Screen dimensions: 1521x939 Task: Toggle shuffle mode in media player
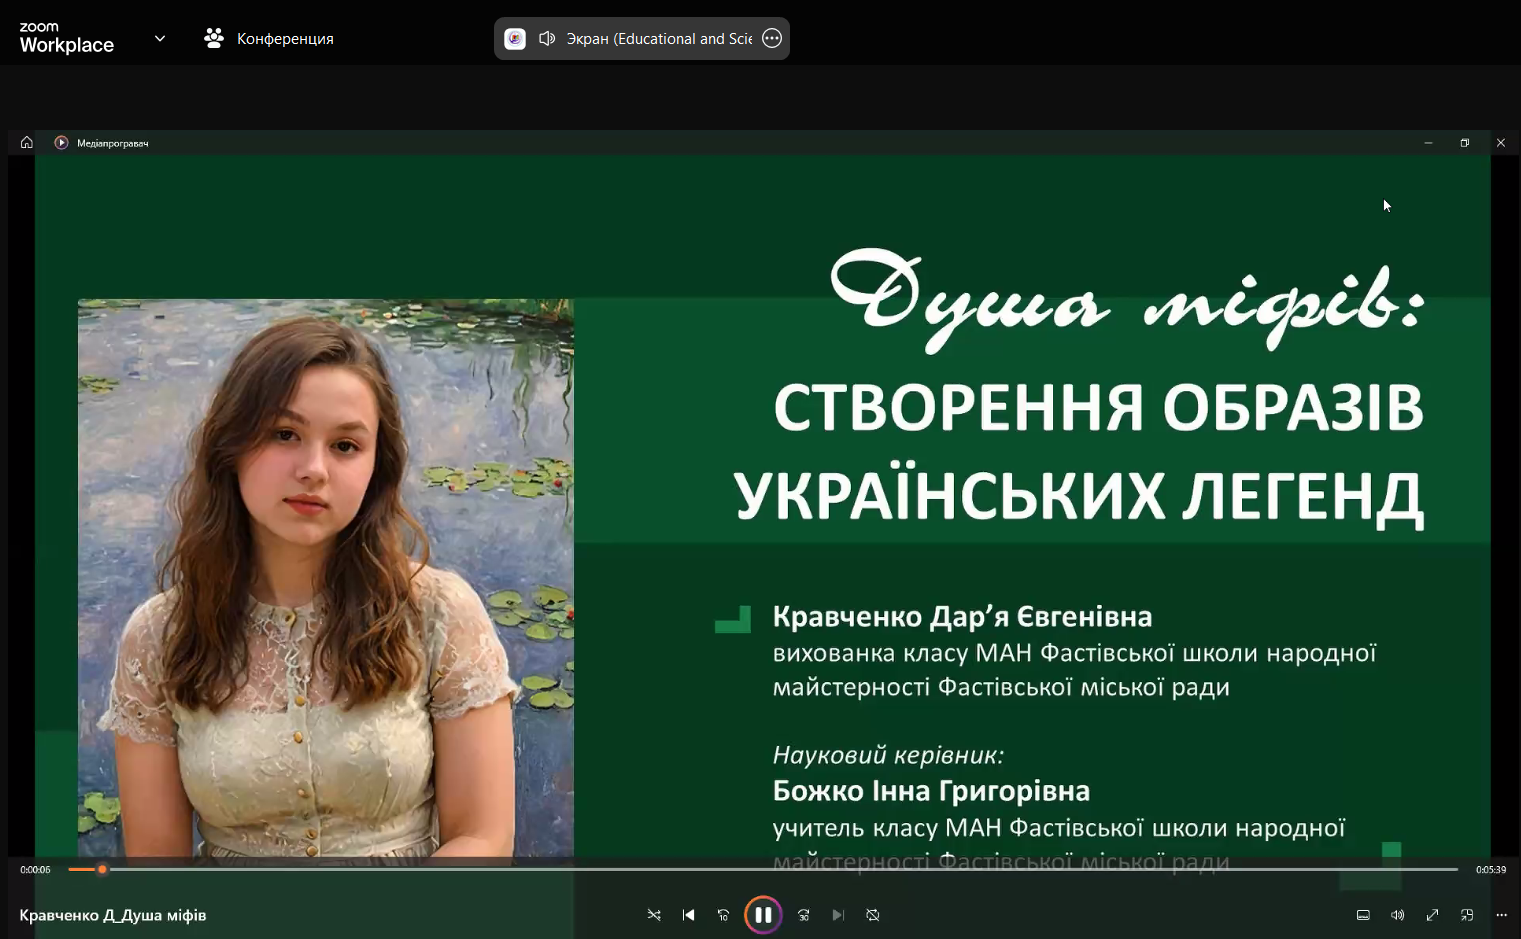[654, 915]
